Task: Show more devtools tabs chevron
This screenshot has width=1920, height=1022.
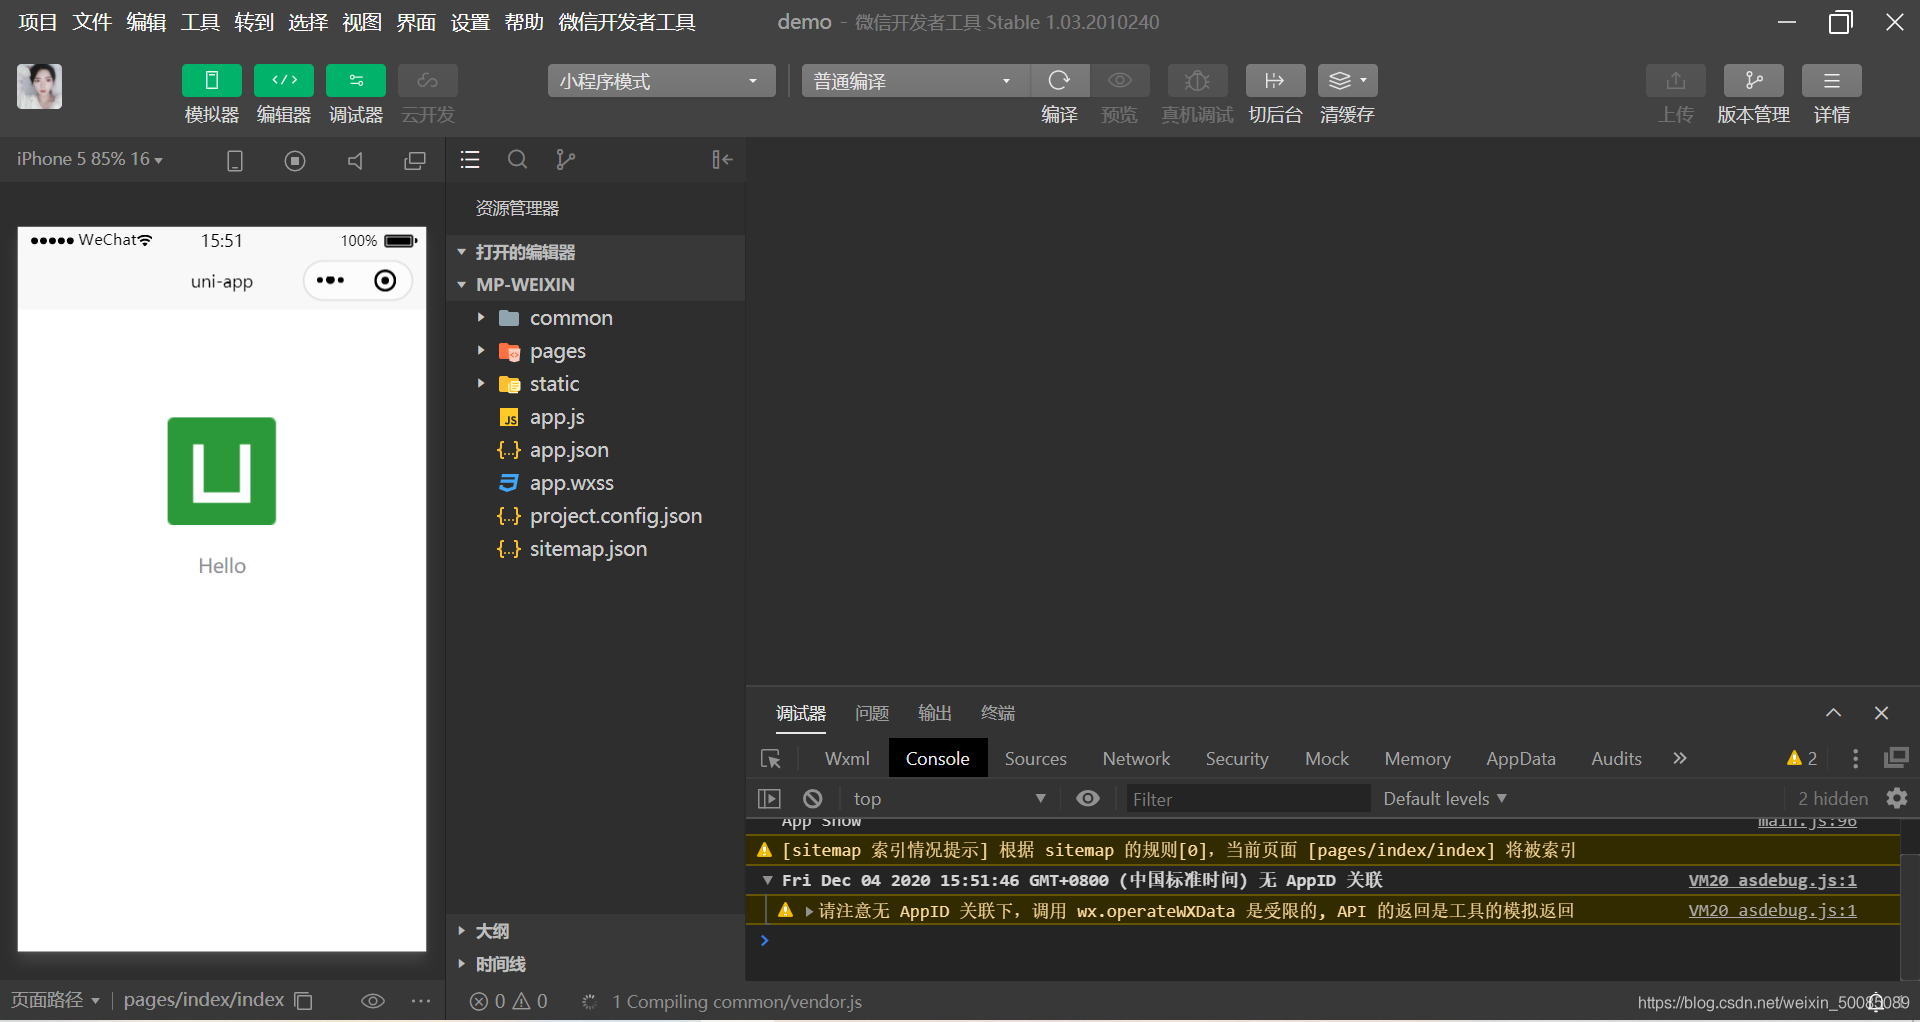Action: point(1680,759)
